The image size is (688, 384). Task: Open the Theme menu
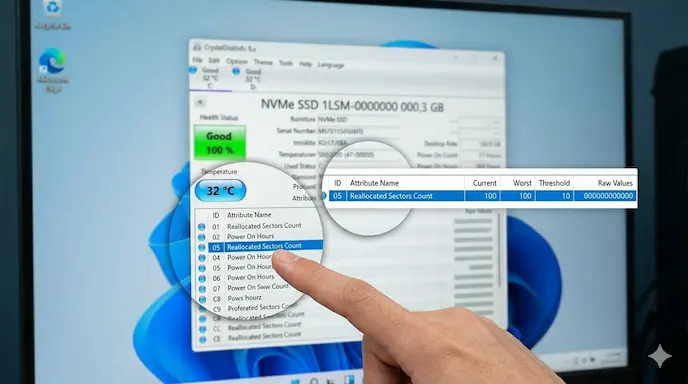click(x=263, y=62)
